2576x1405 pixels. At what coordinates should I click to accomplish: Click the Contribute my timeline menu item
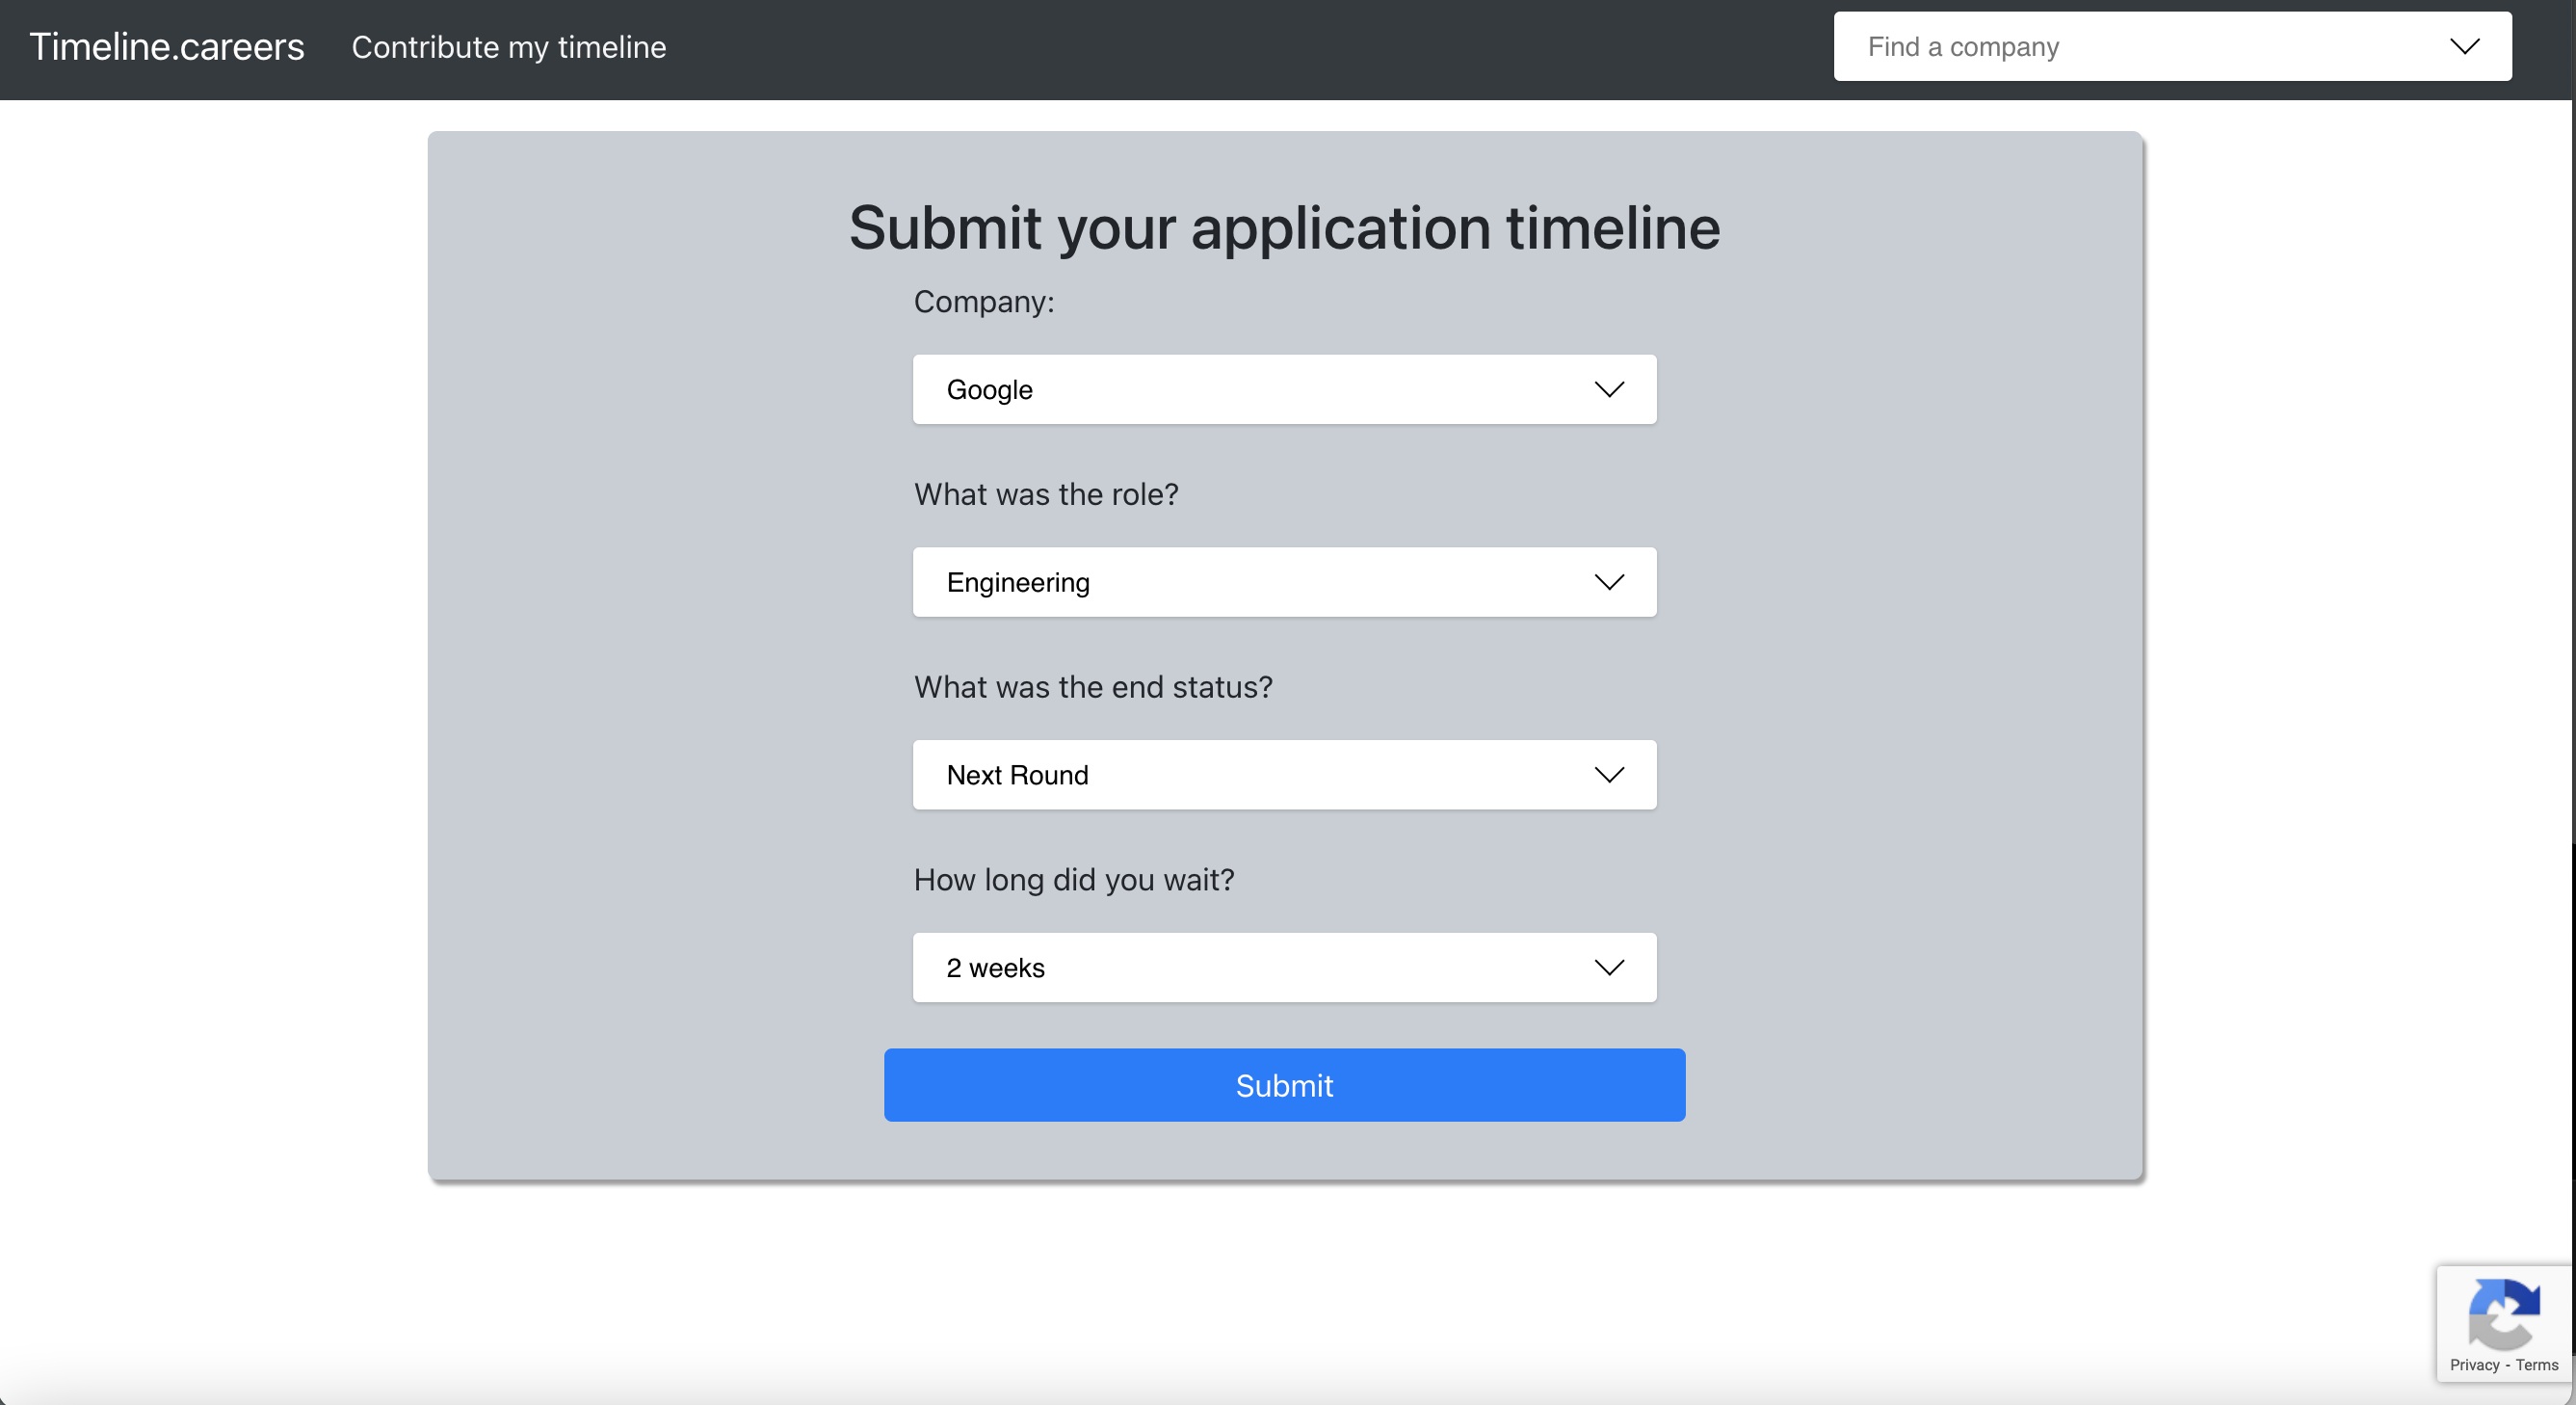coord(509,47)
